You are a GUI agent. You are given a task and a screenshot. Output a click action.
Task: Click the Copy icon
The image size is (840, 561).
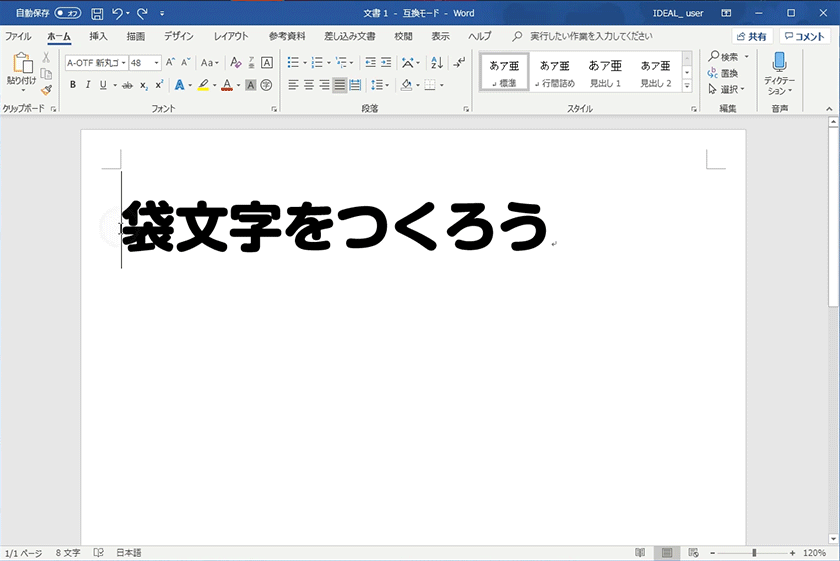click(x=46, y=73)
